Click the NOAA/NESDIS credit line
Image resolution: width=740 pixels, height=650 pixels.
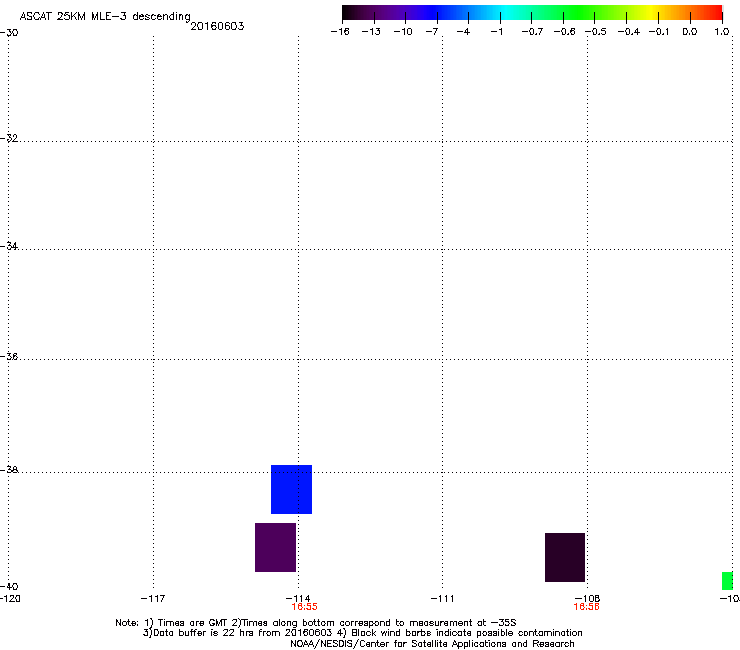(x=432, y=644)
